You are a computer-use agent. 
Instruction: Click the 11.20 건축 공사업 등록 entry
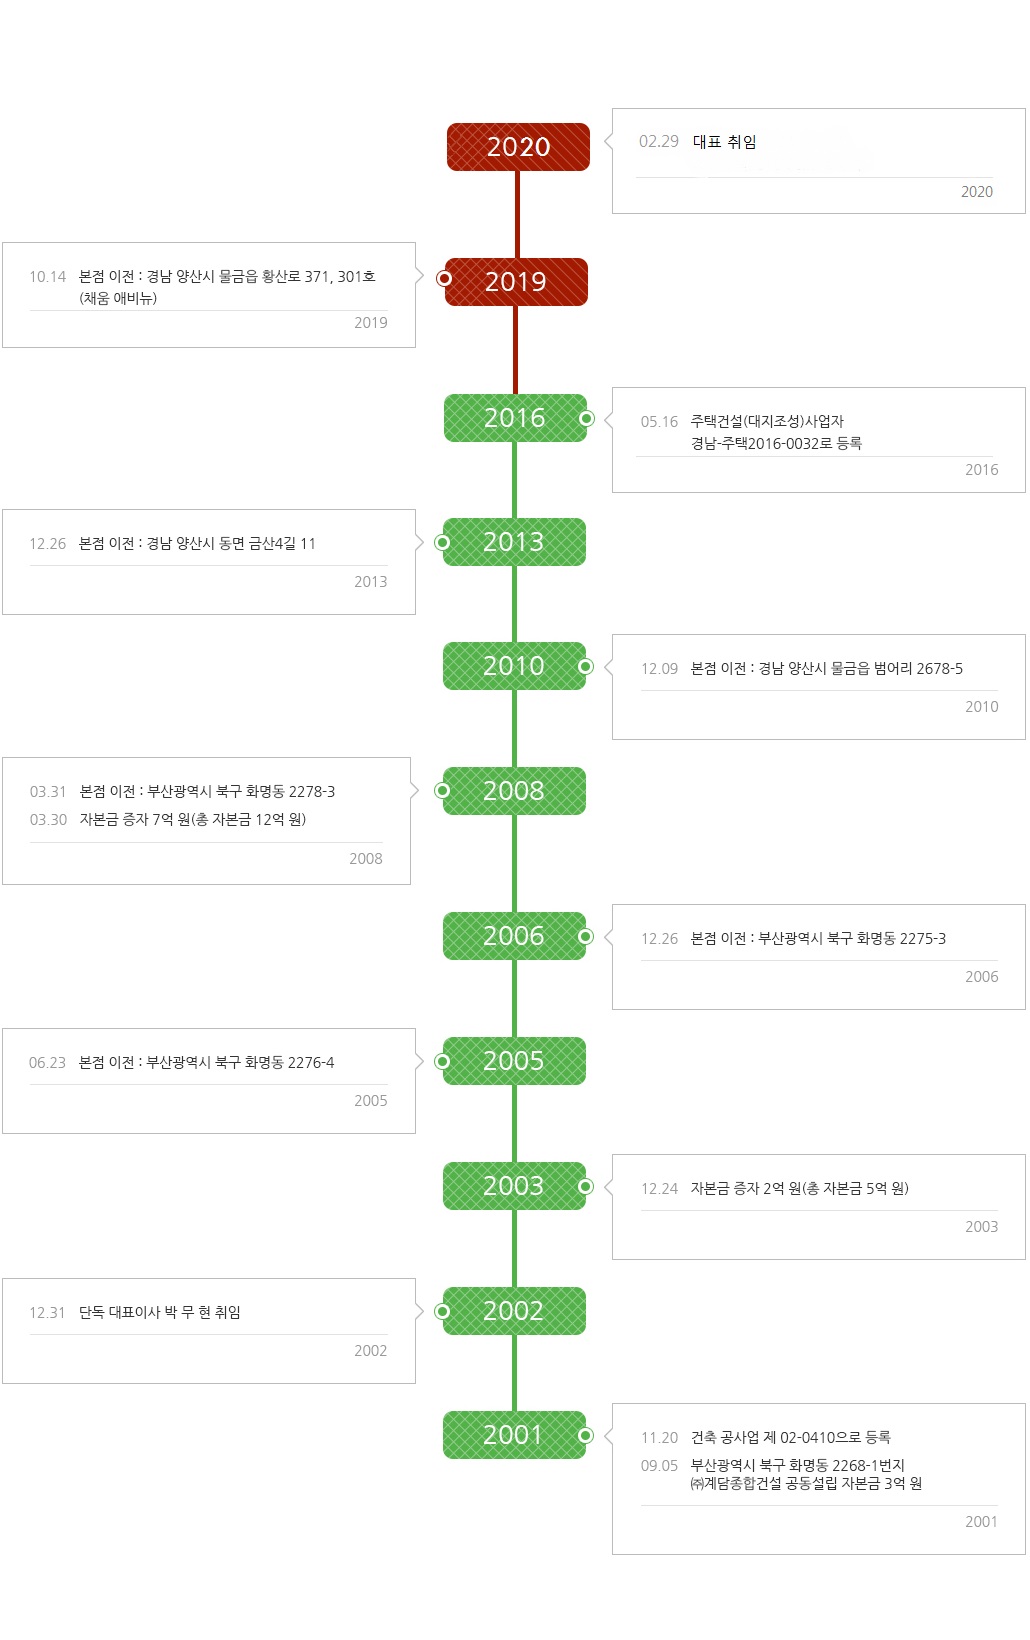pyautogui.click(x=766, y=1437)
